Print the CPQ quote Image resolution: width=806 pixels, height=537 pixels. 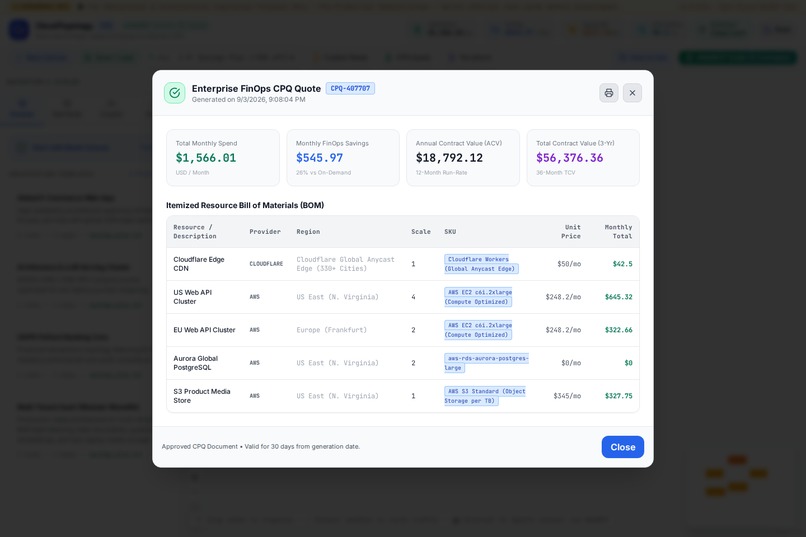tap(609, 93)
